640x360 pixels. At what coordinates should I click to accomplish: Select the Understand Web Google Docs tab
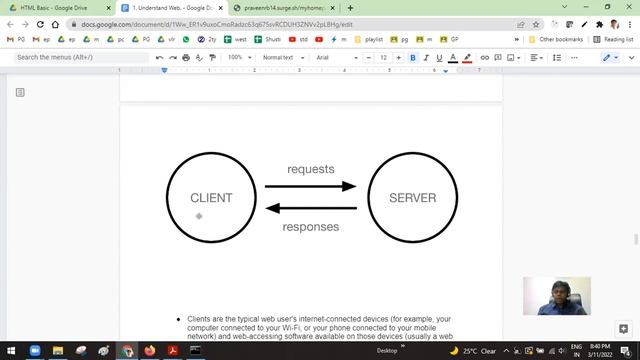coord(172,8)
